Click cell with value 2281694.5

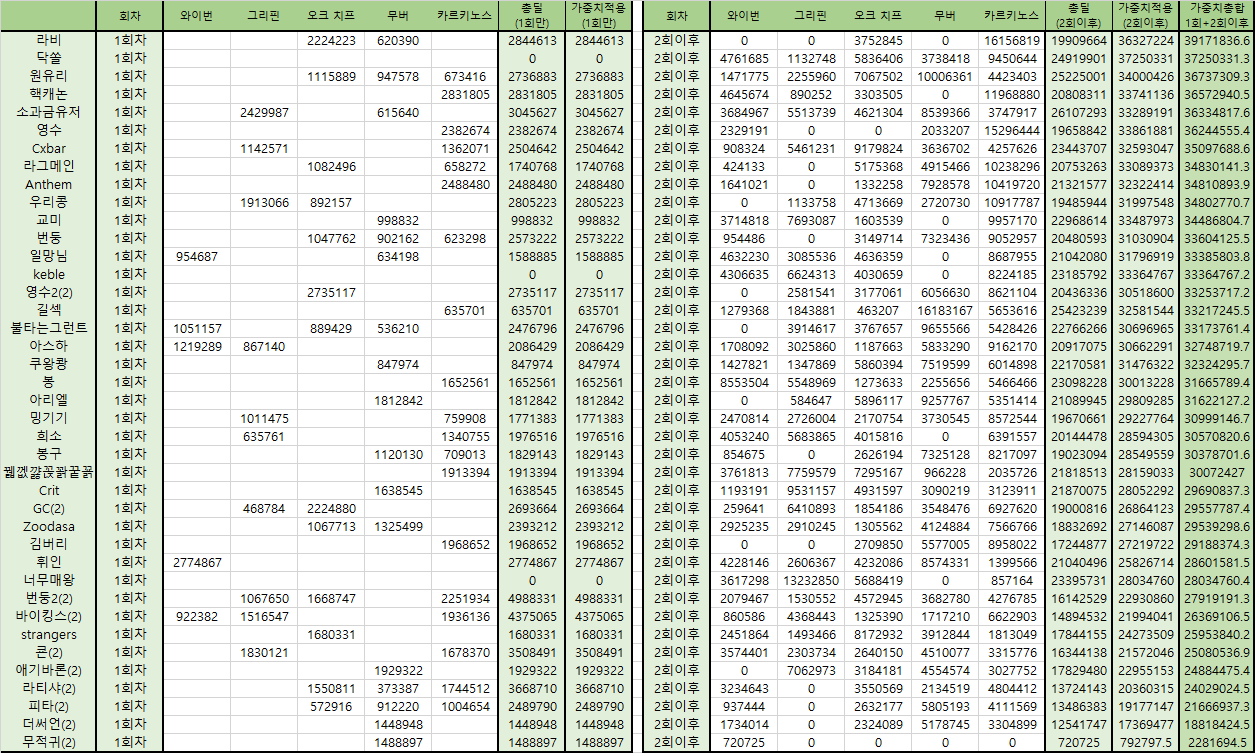[1216, 743]
